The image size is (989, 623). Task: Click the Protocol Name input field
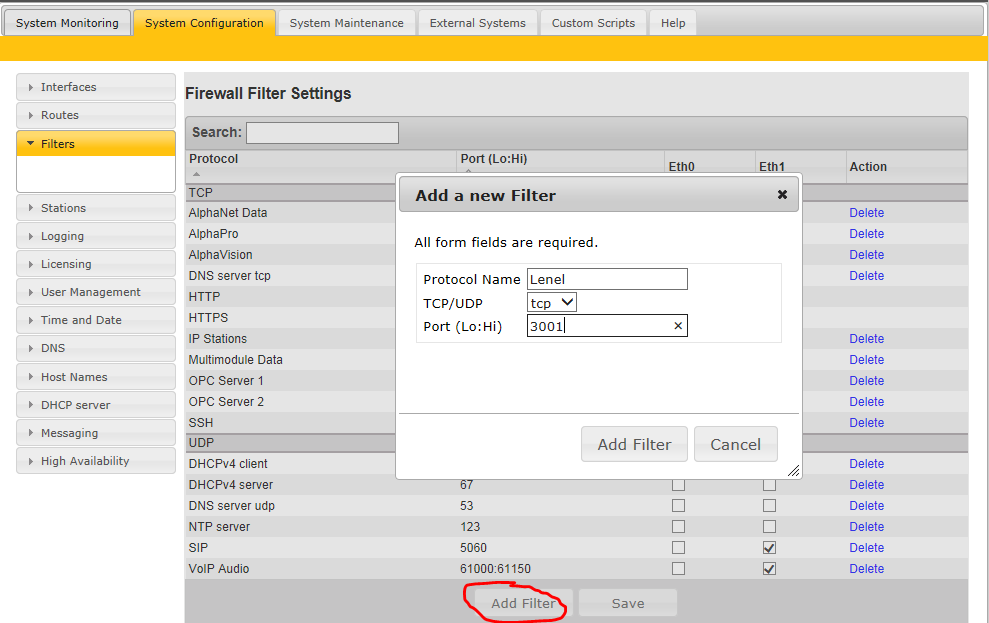point(607,279)
